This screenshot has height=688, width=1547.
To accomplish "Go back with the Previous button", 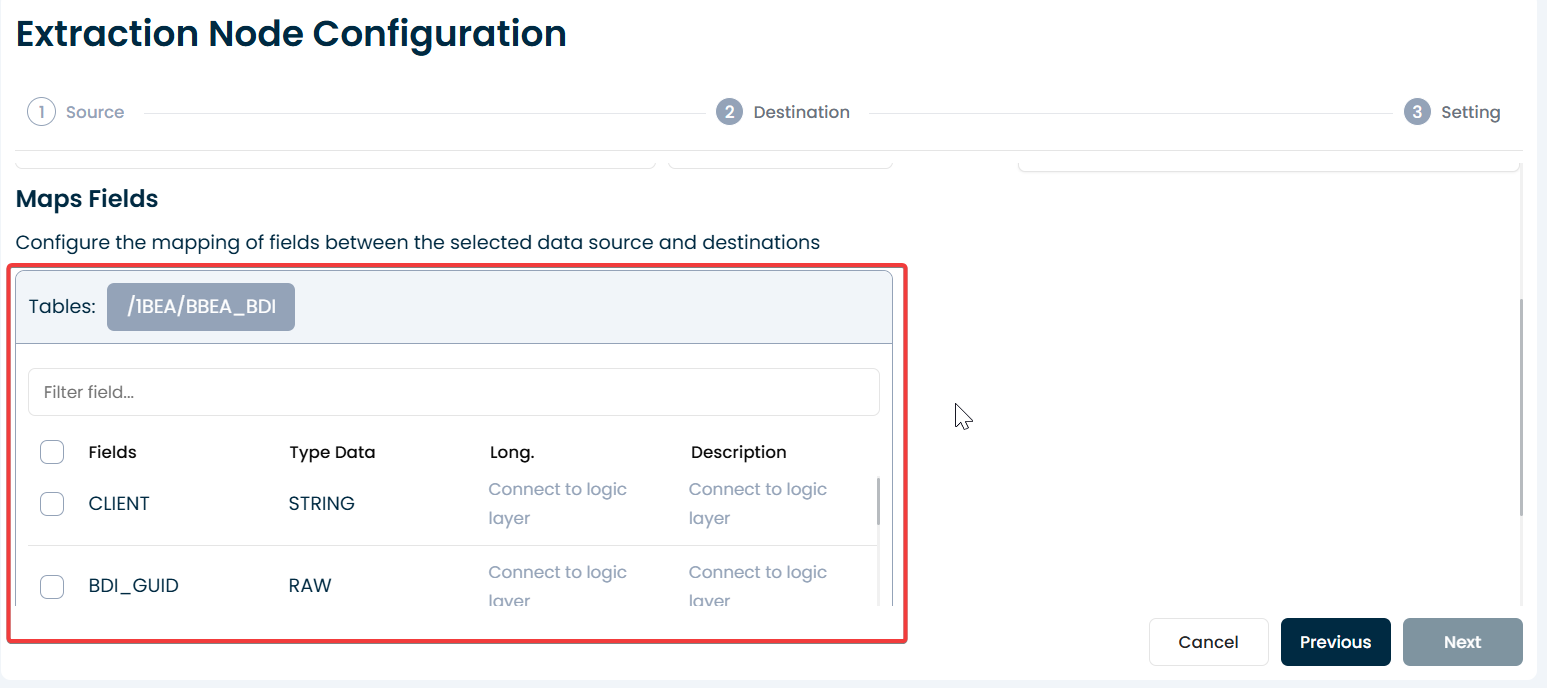I will 1335,642.
